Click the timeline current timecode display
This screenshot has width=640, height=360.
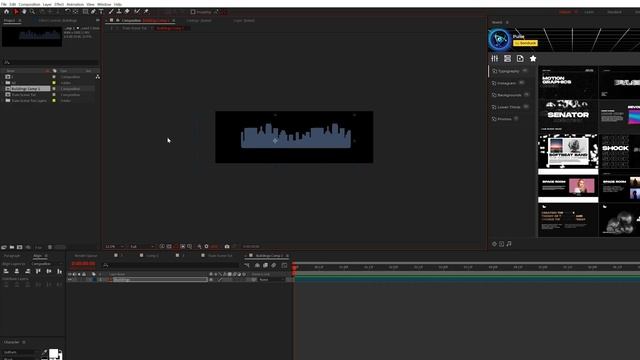[83, 264]
